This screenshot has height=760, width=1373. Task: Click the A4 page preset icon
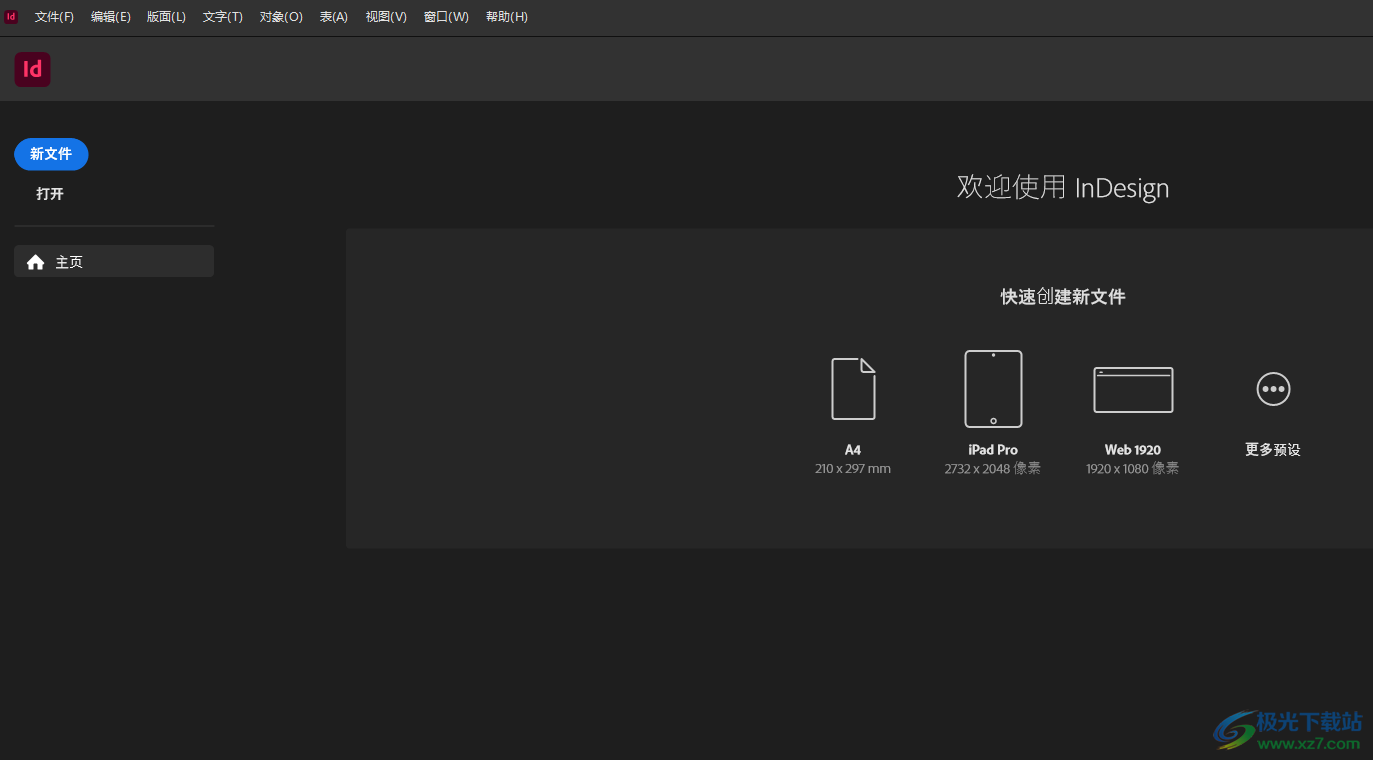coord(853,389)
